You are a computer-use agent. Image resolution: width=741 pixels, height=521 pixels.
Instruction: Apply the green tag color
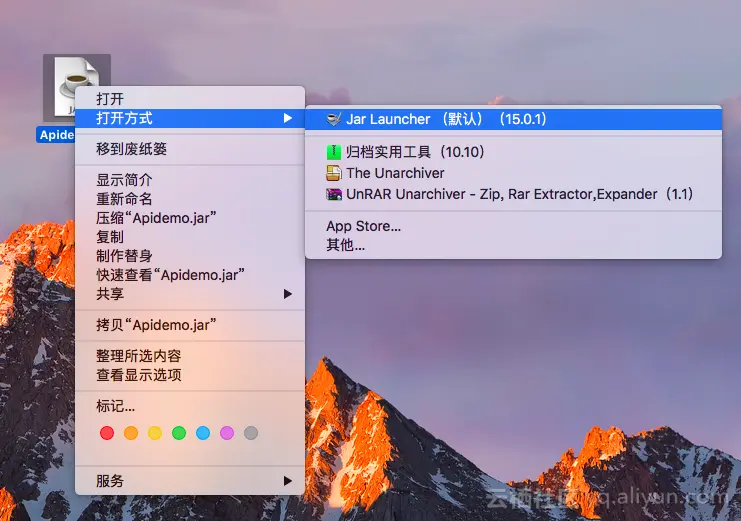click(179, 433)
